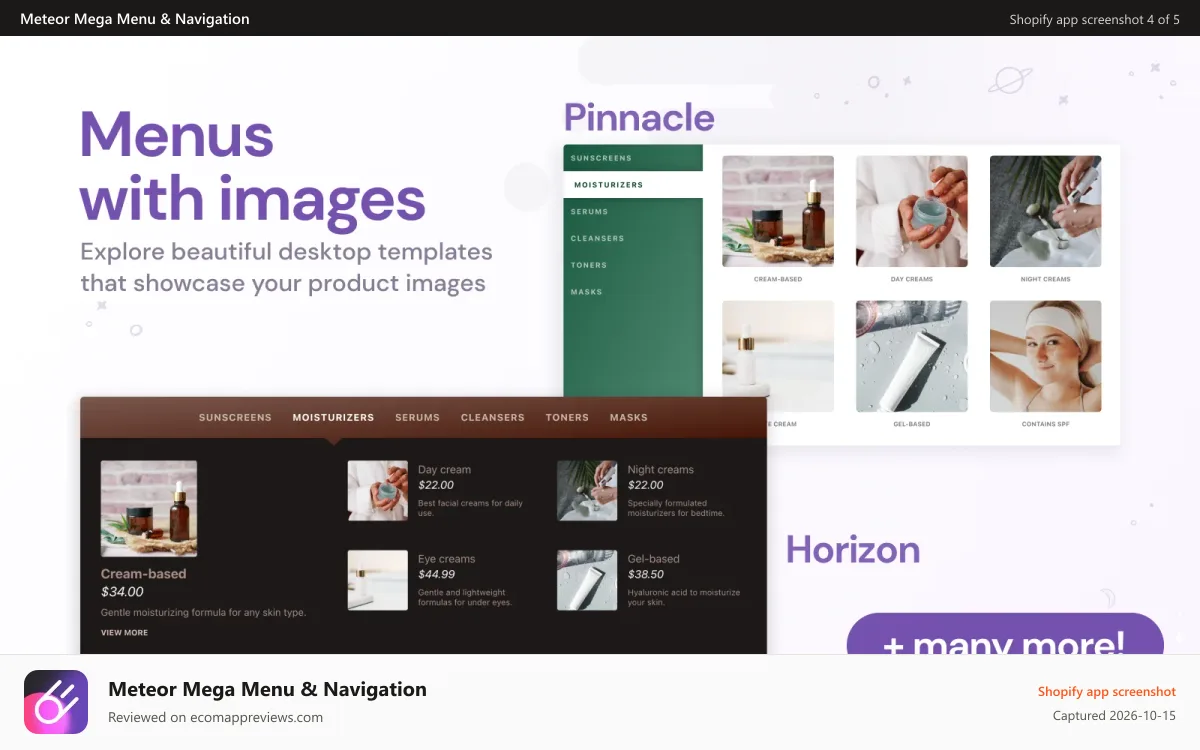Open Cleansers tab in Horizon menu bar

(492, 418)
